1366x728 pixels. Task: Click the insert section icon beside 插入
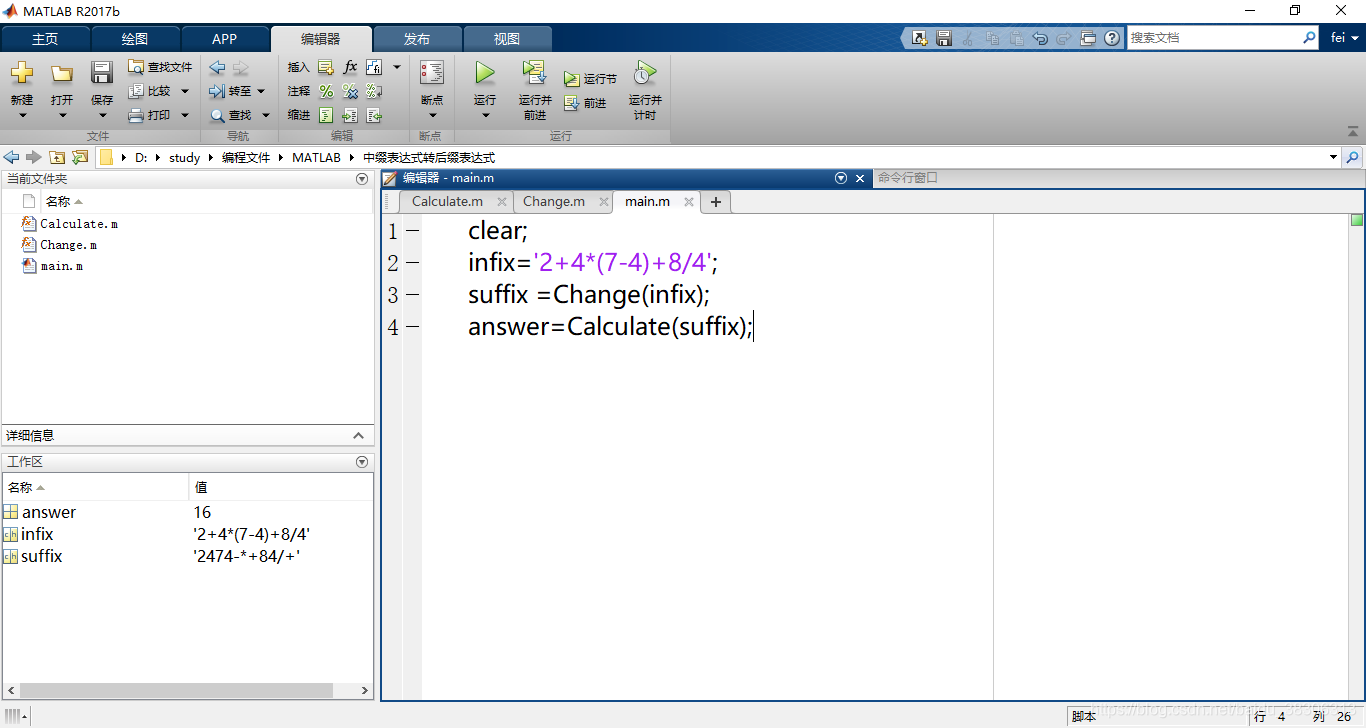point(326,67)
